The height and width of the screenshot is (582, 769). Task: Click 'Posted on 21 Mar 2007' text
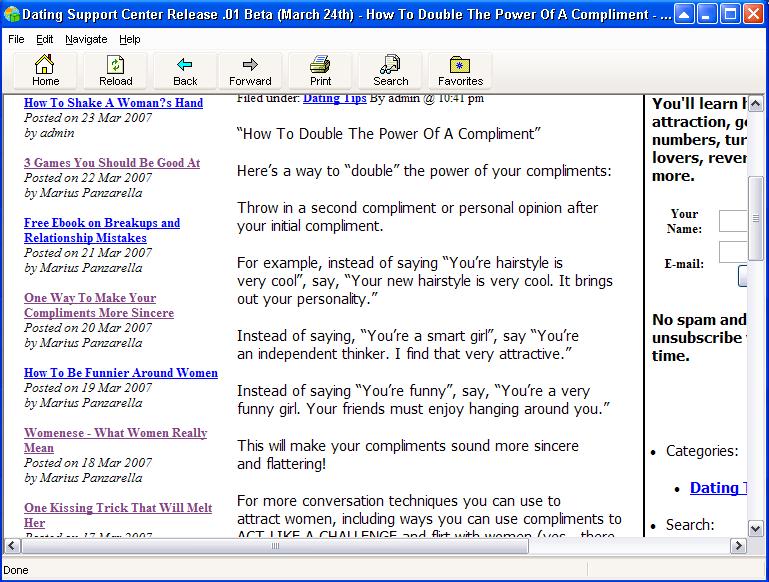coord(88,253)
